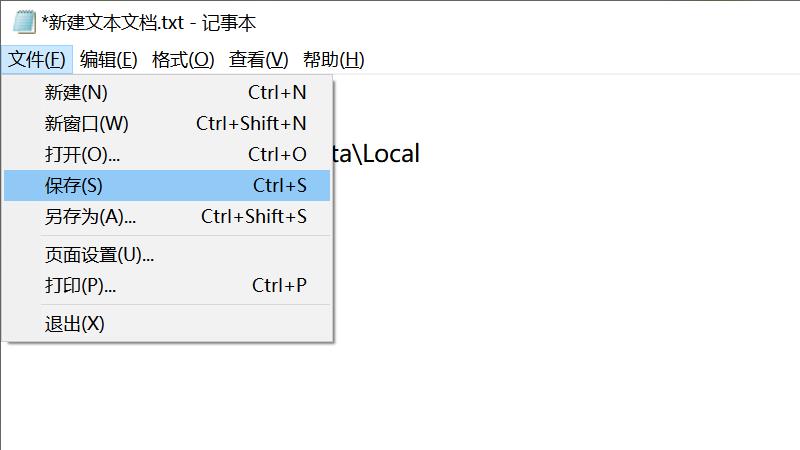Open 页面设置(U)... page setup
The height and width of the screenshot is (450, 800).
pos(99,255)
